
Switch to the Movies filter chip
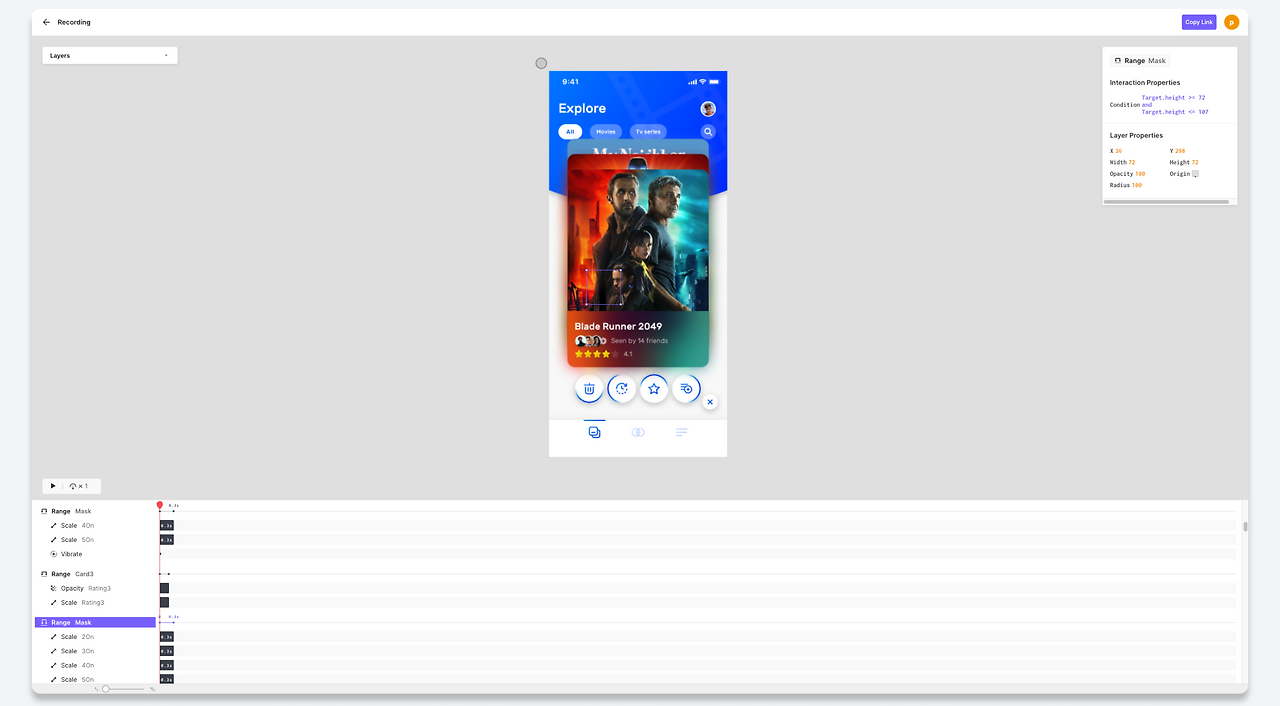606,131
